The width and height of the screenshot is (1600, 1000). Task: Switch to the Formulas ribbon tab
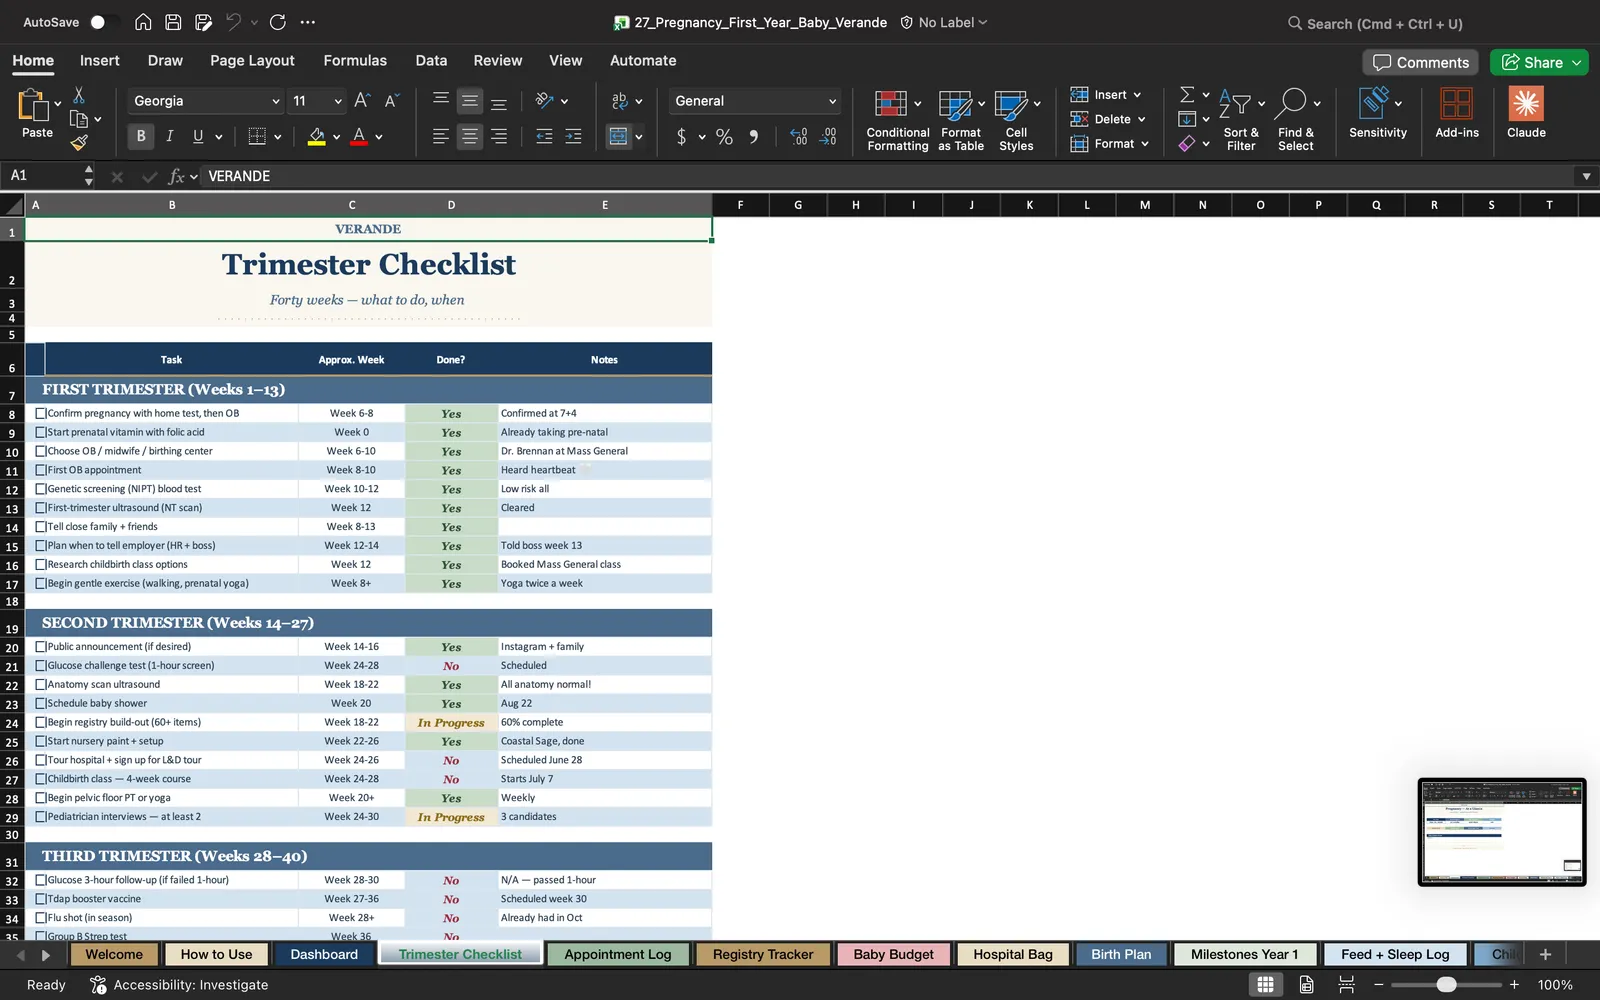(x=355, y=60)
